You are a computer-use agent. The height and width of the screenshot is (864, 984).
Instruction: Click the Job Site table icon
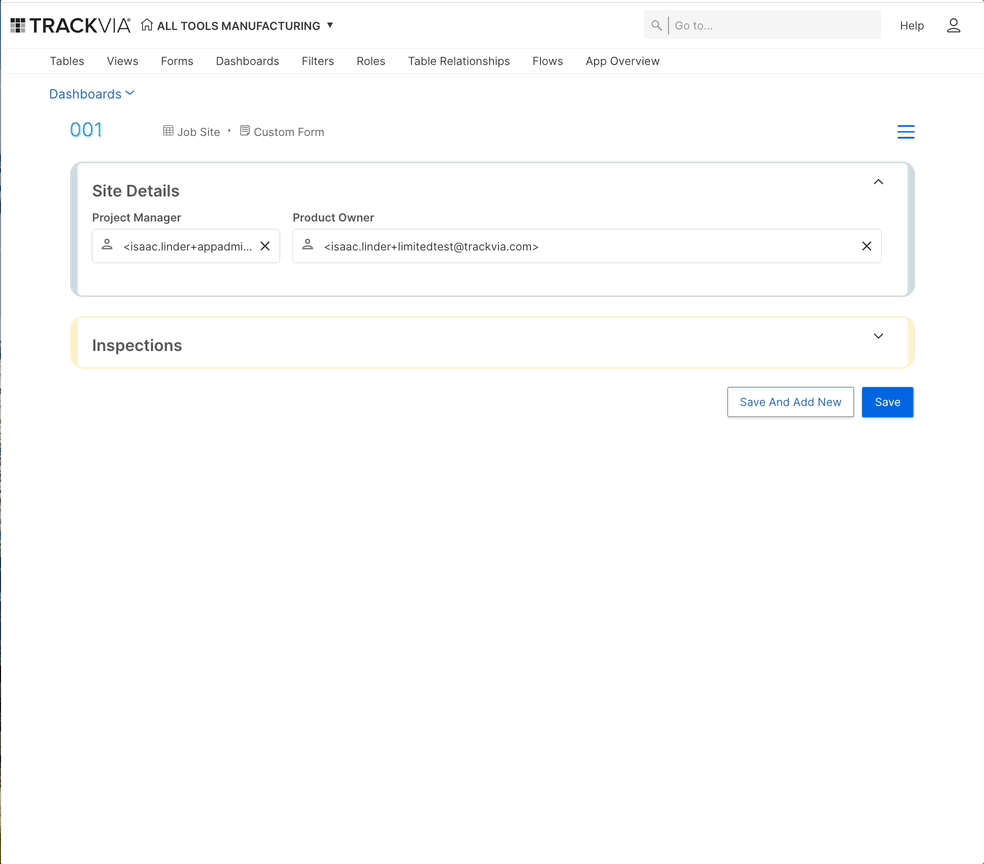point(168,131)
